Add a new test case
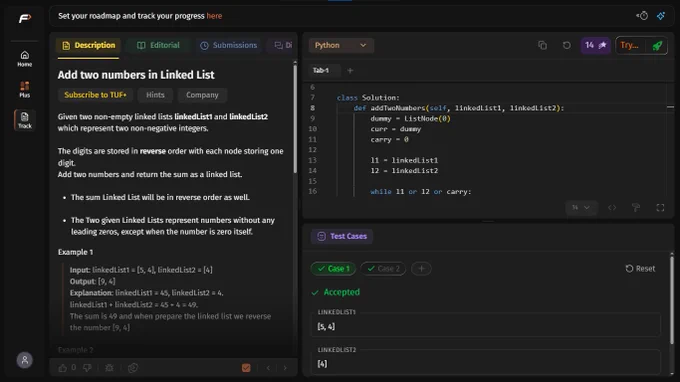This screenshot has width=680, height=382. 421,269
